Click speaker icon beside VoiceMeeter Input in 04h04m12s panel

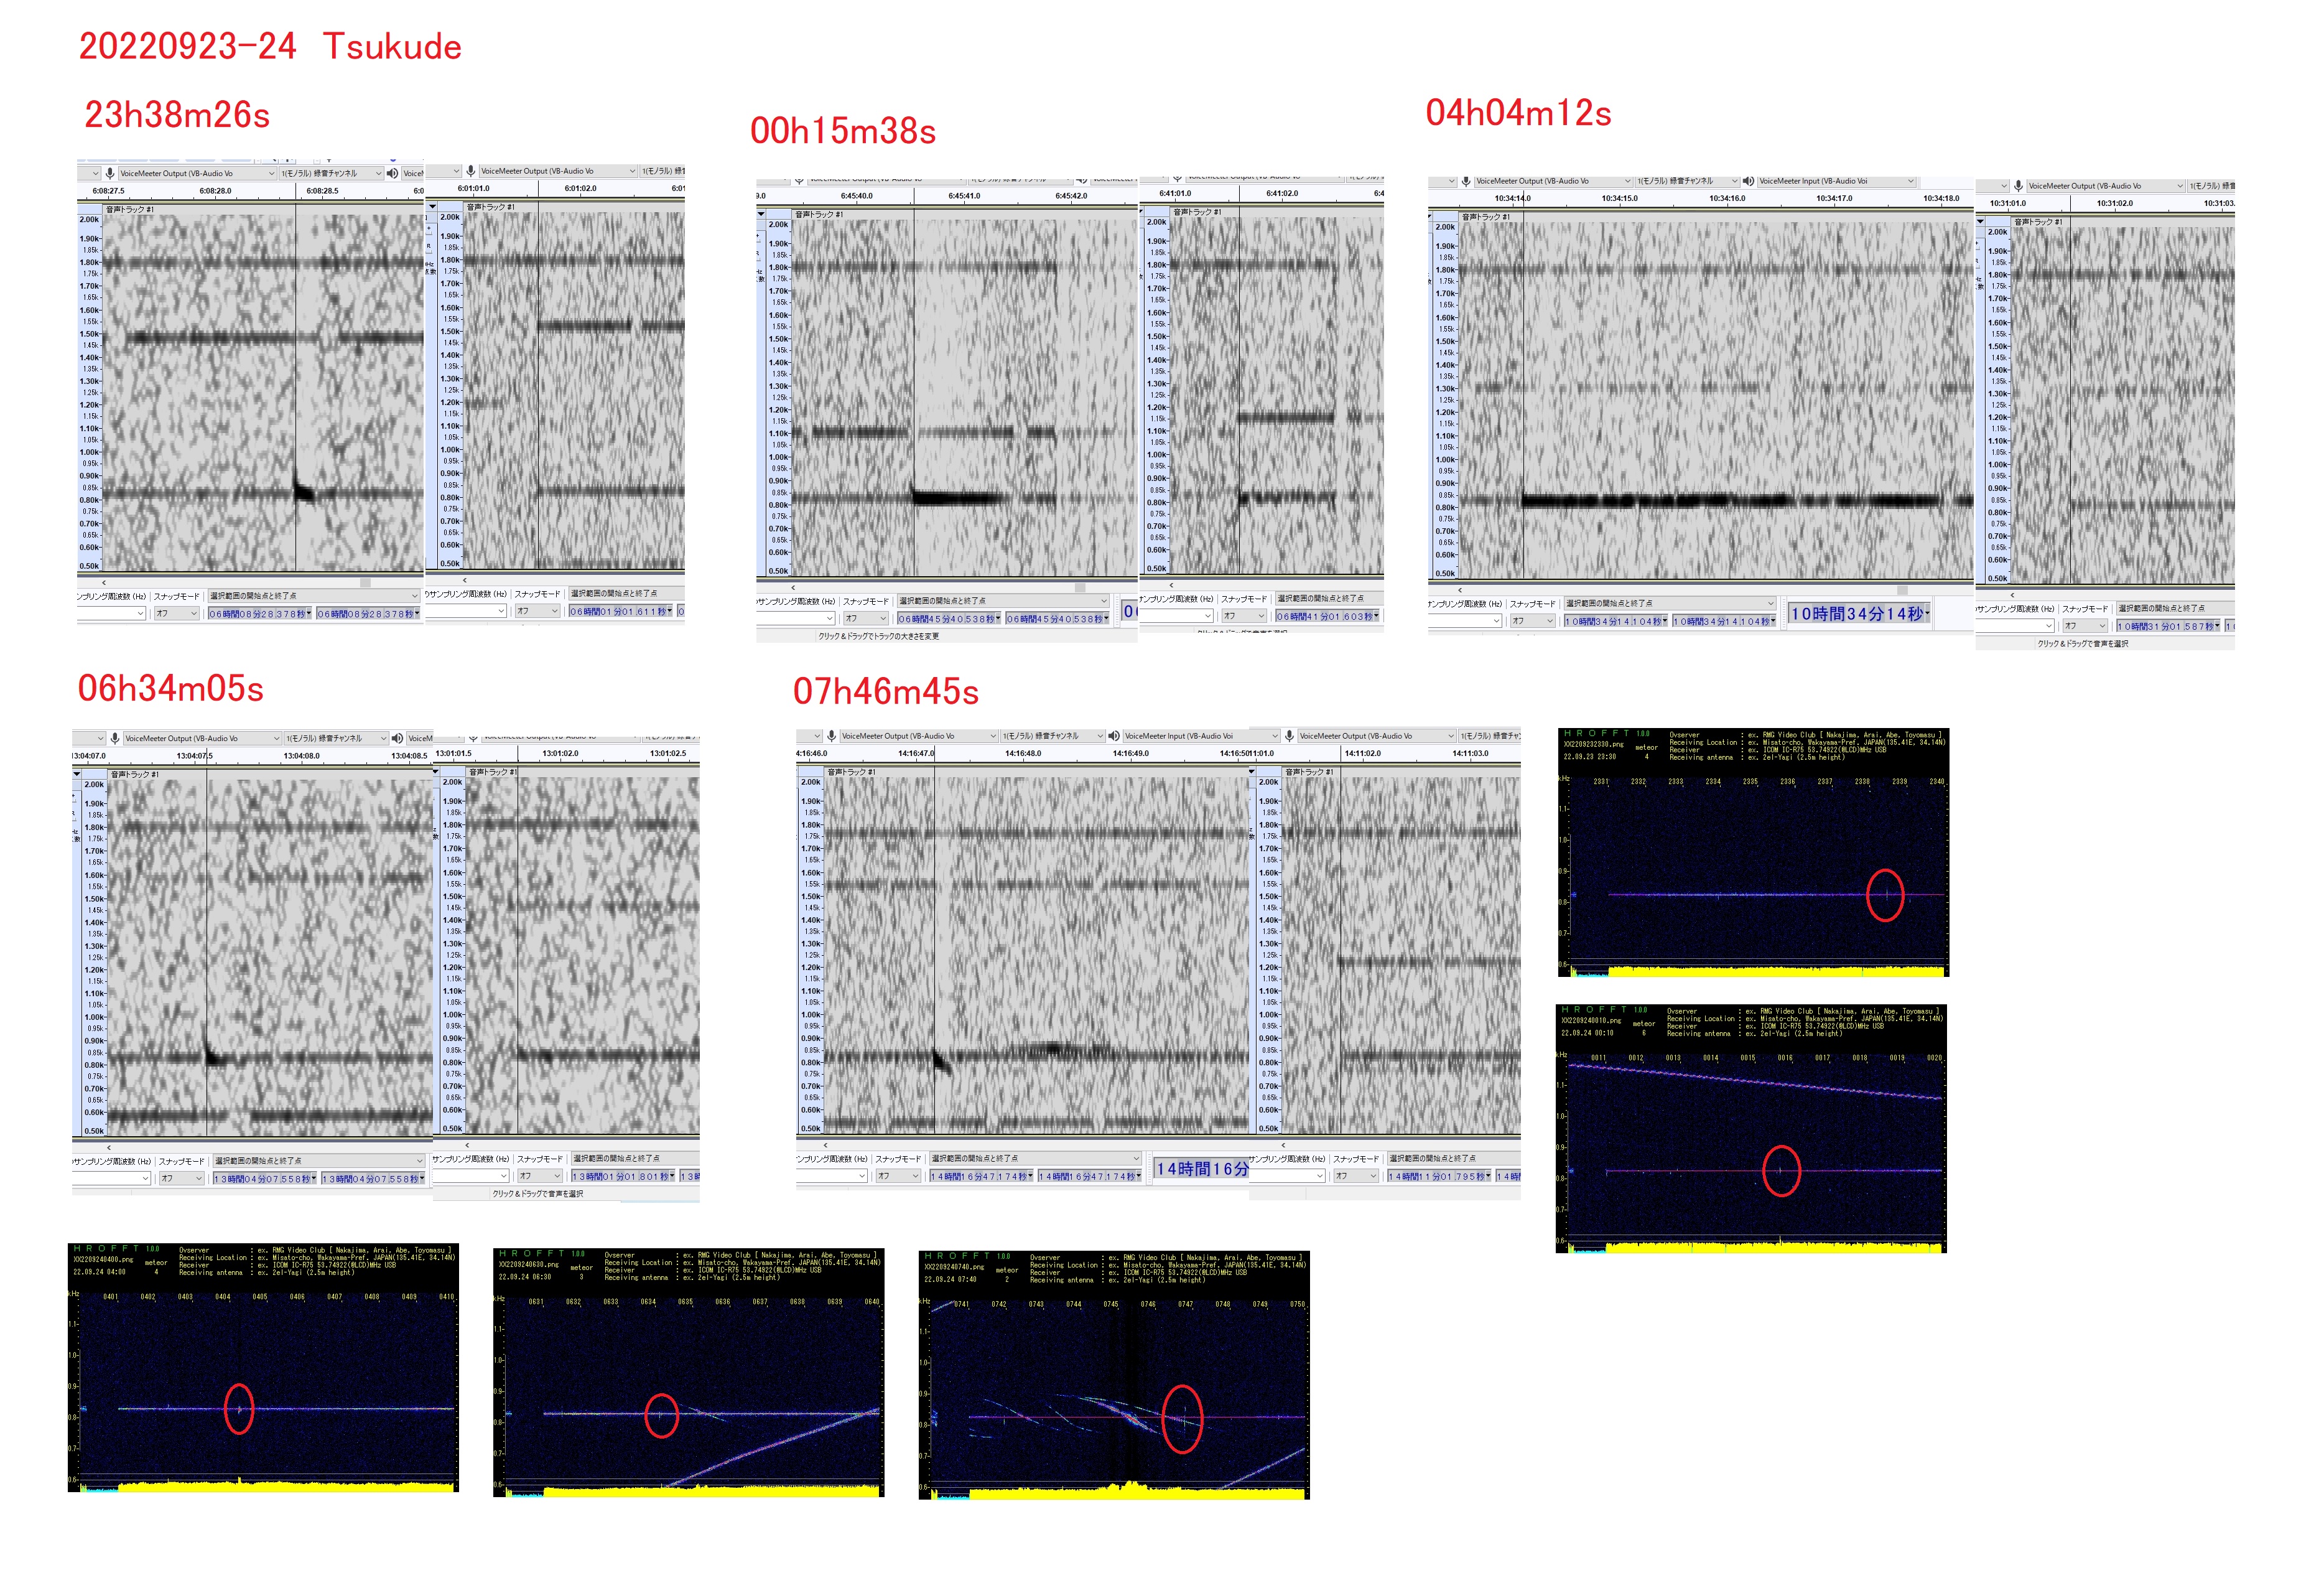click(1748, 181)
